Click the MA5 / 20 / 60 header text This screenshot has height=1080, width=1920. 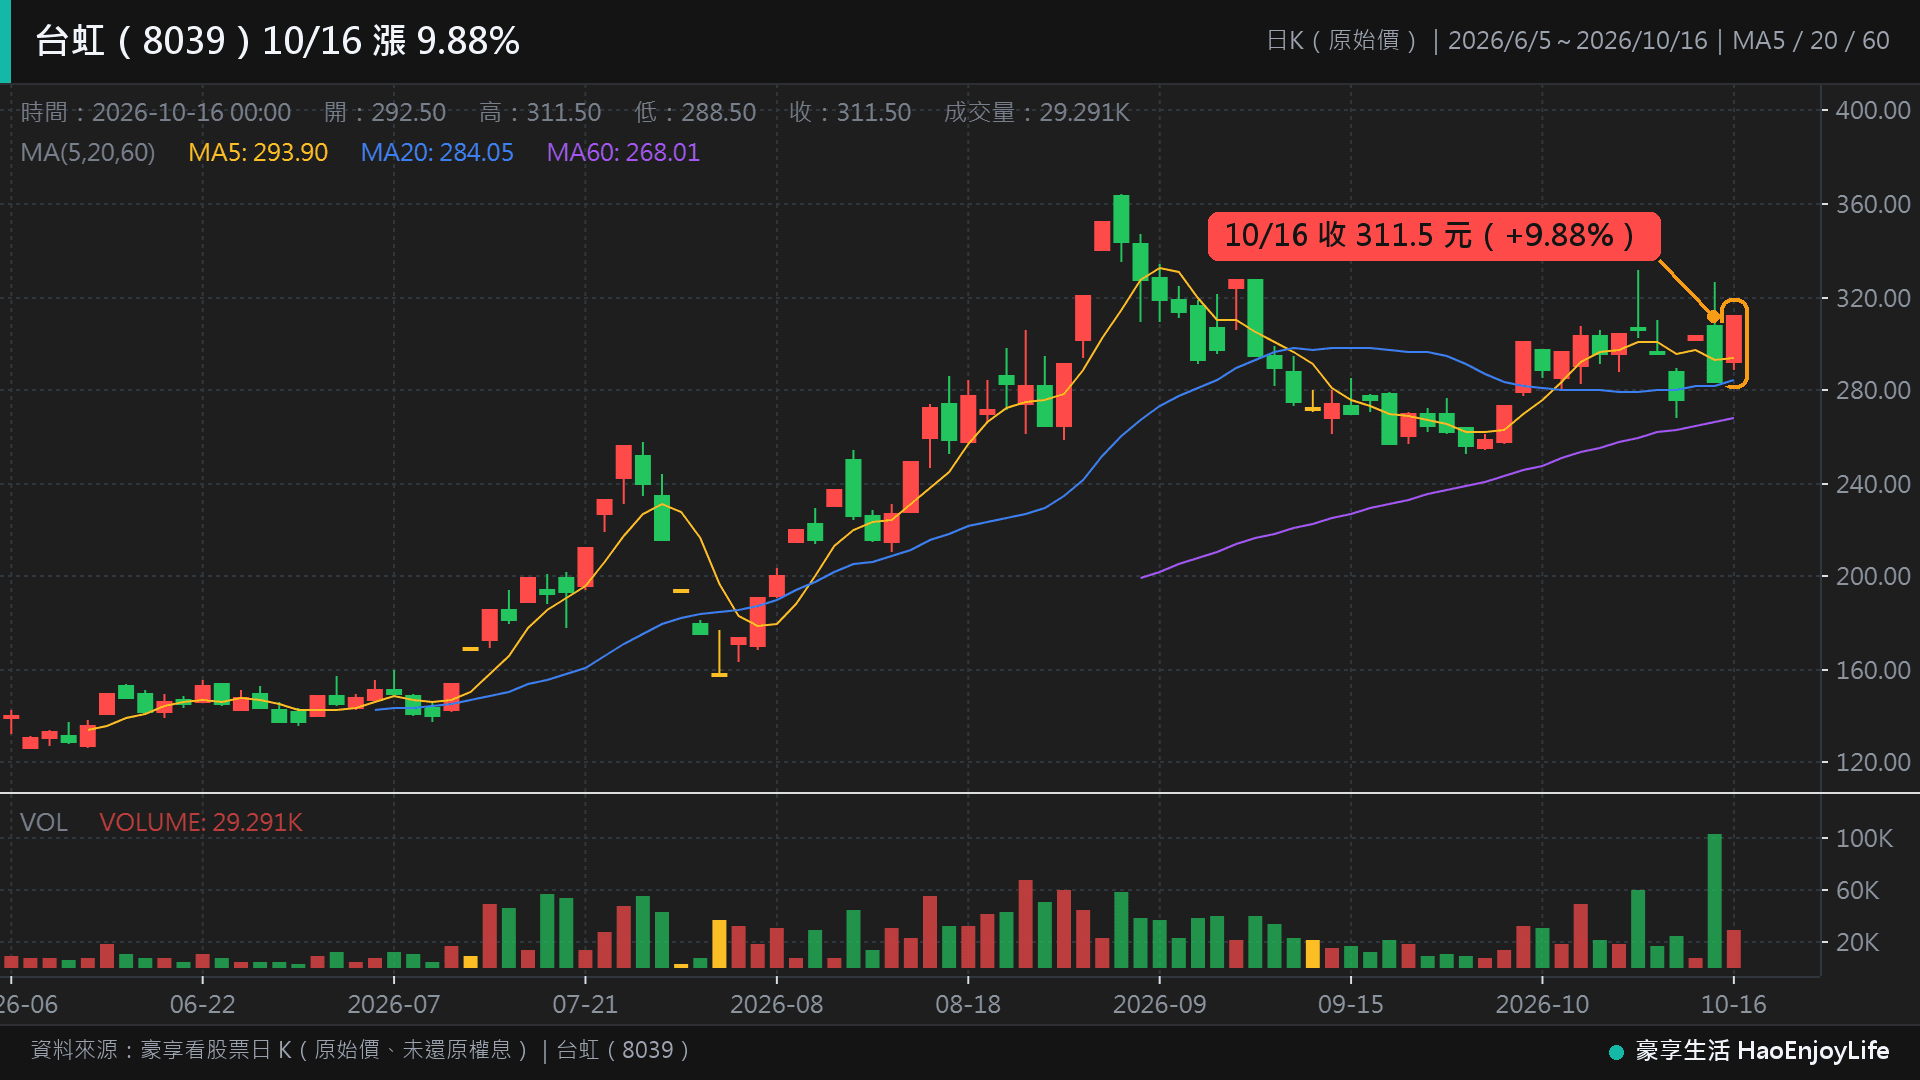click(x=1811, y=40)
